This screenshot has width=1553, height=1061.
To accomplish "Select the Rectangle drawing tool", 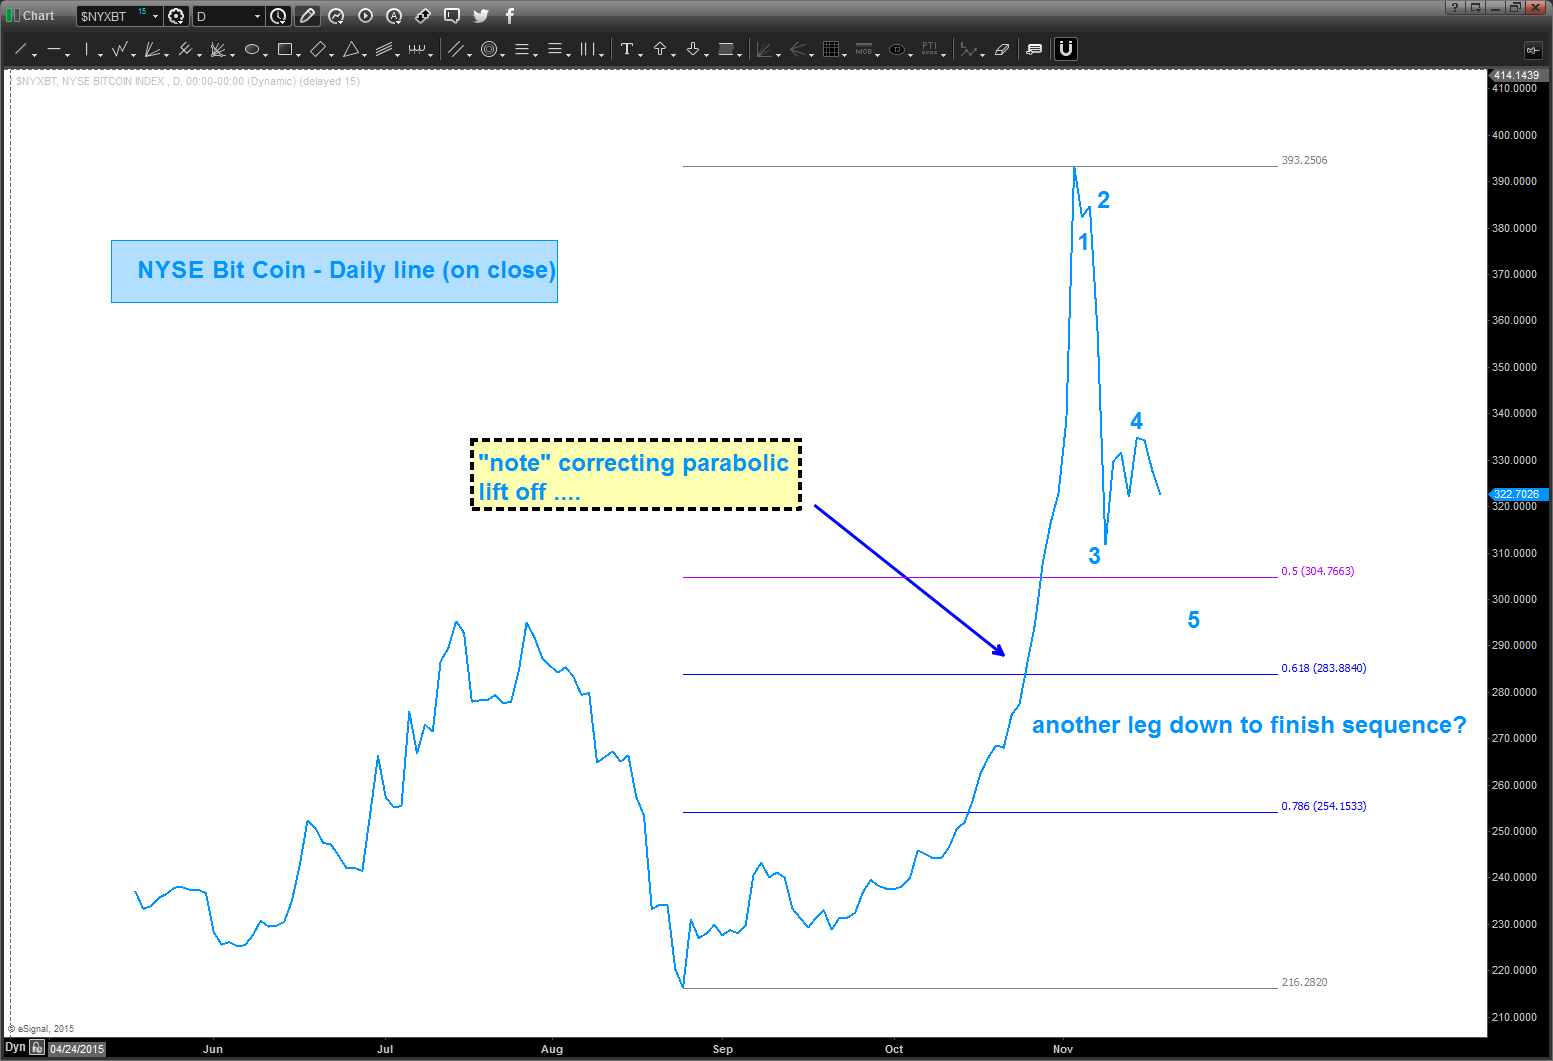I will coord(285,48).
